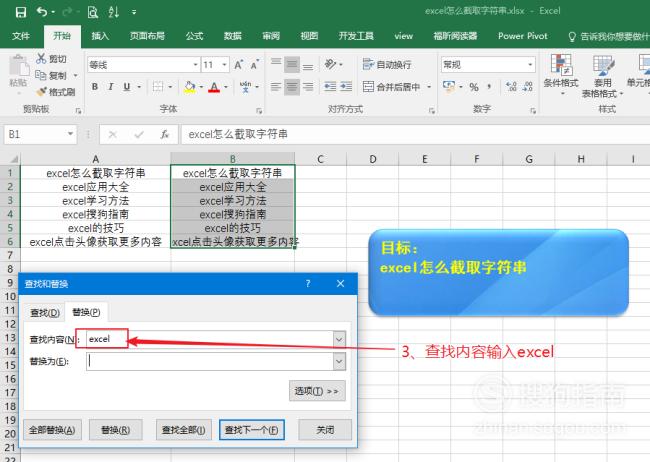Click Increase Indent icon
This screenshot has height=462, width=650.
click(x=346, y=87)
